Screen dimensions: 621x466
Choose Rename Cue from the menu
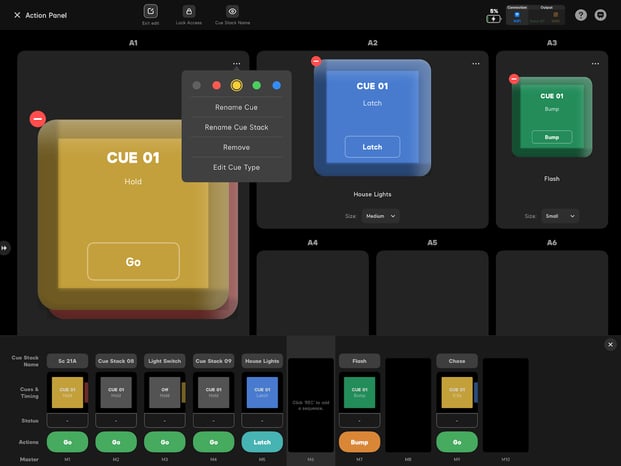[x=236, y=107]
